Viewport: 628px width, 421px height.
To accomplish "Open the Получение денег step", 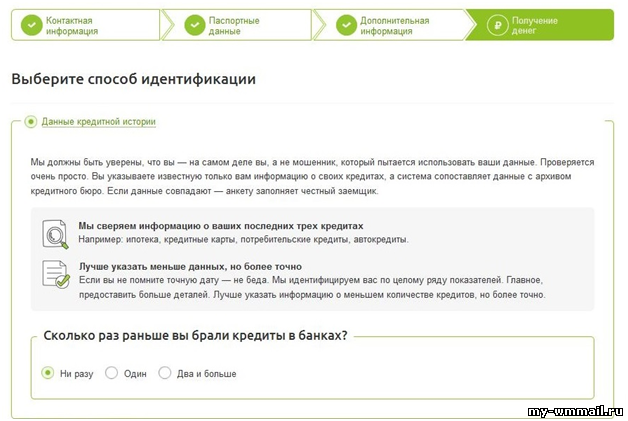I will click(540, 25).
